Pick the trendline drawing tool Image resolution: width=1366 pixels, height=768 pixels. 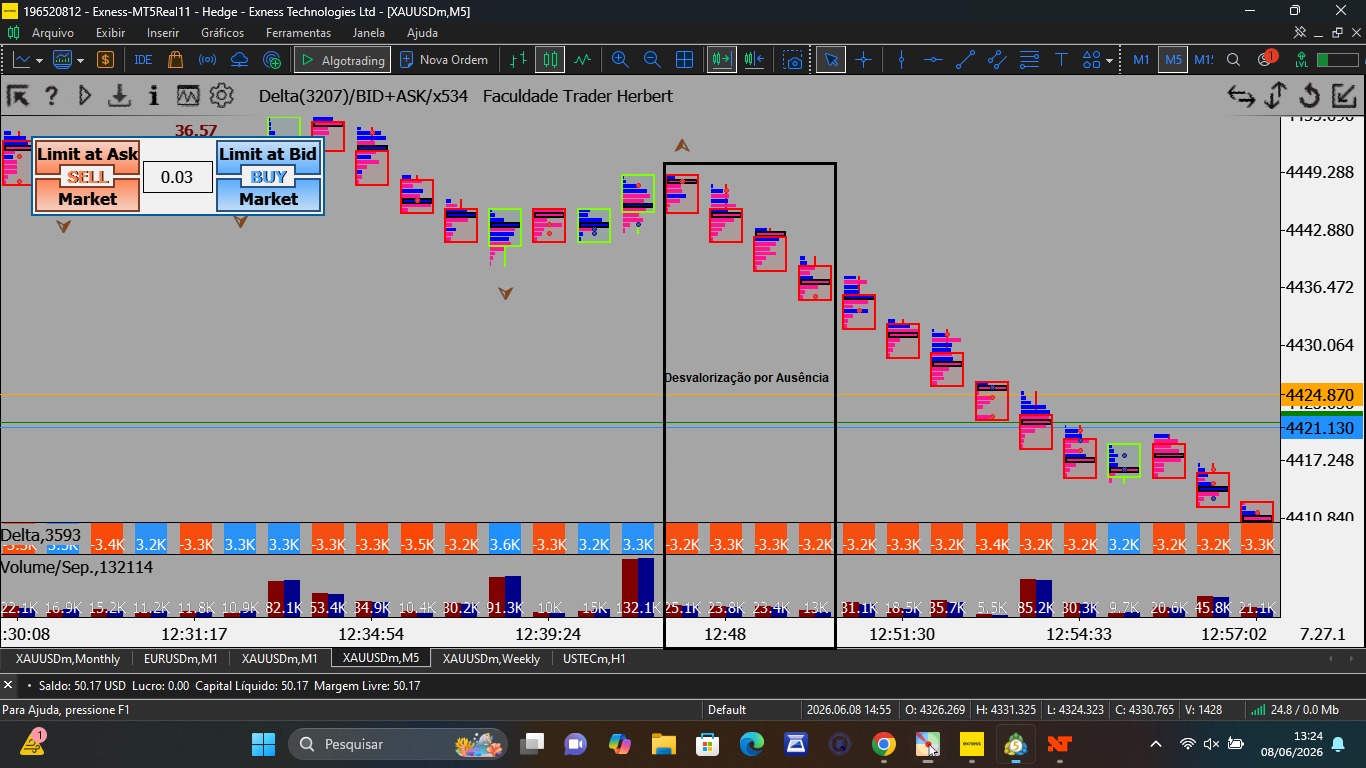tap(965, 60)
